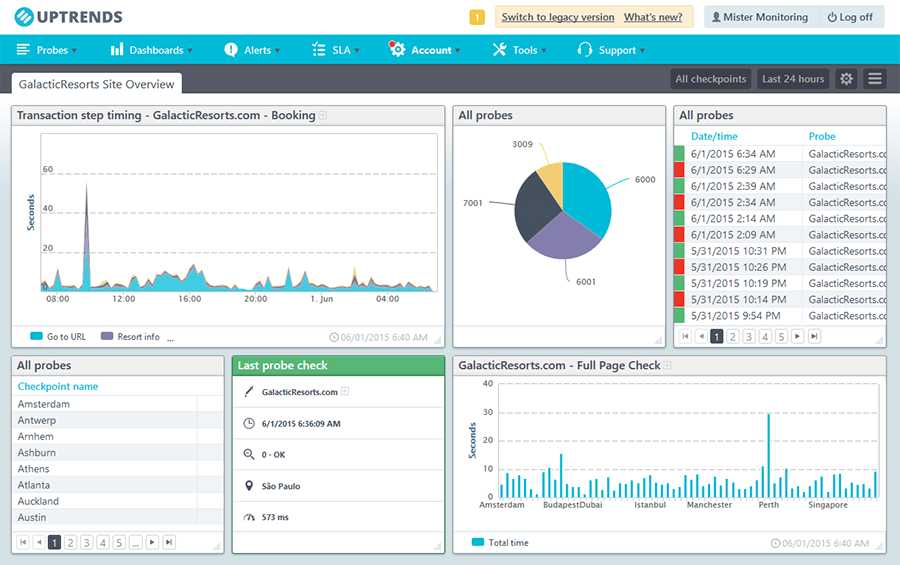Image resolution: width=900 pixels, height=565 pixels.
Task: Click the yellow notification badge showing 1
Action: click(x=477, y=17)
